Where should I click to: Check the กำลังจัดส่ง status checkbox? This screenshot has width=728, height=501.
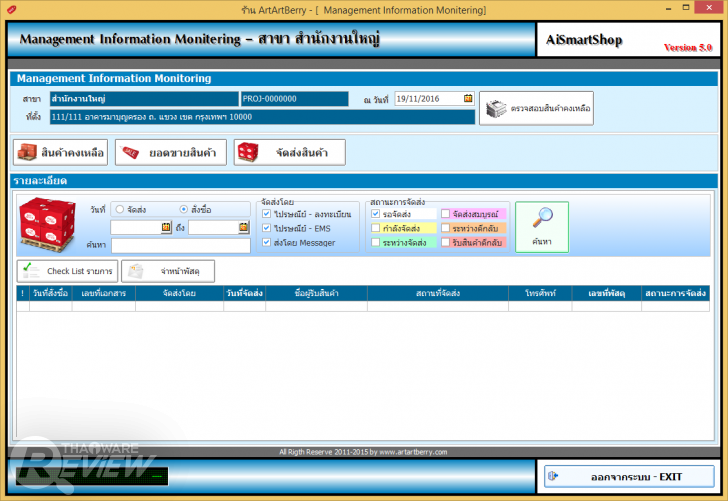point(376,228)
